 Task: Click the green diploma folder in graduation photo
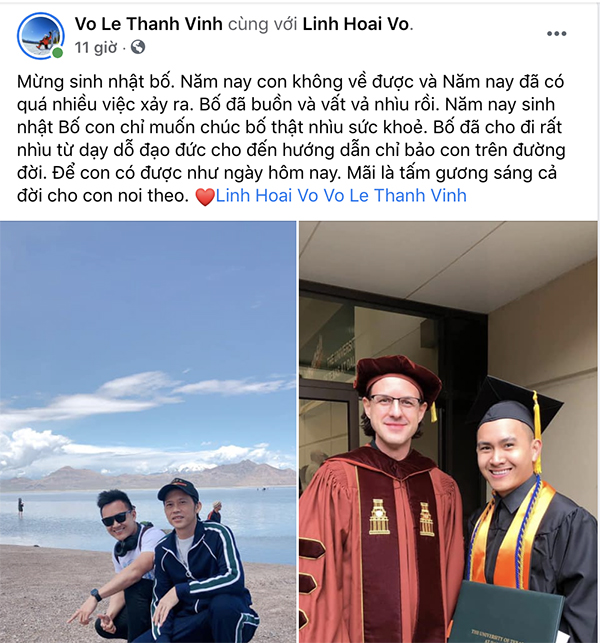click(x=509, y=612)
